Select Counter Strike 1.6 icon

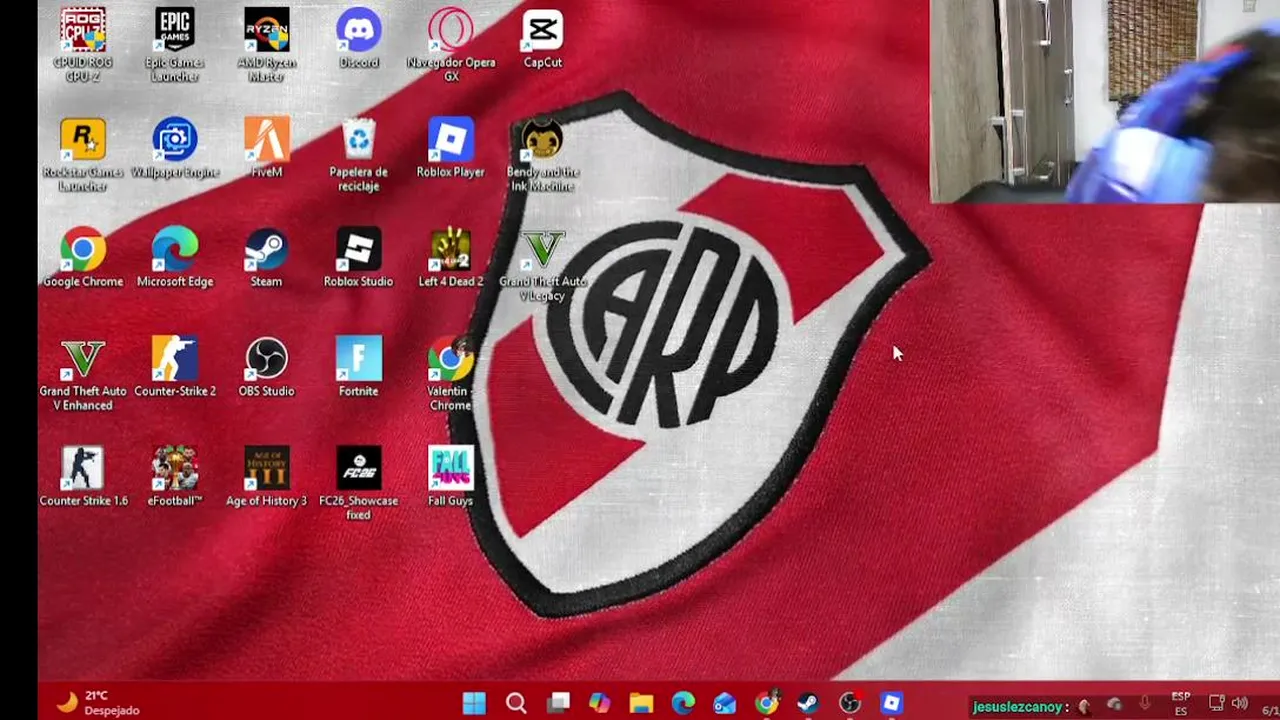click(x=83, y=477)
